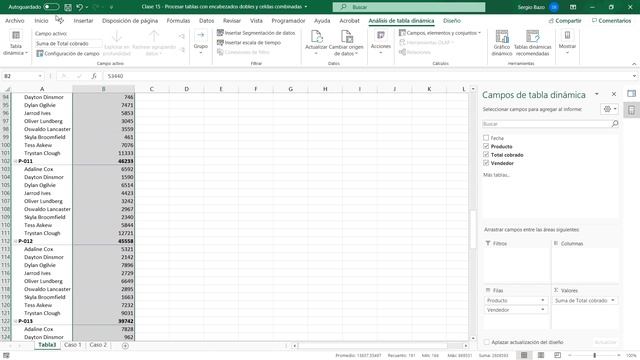Open the Acciones ribbon button
The image size is (640, 360).
pos(380,42)
